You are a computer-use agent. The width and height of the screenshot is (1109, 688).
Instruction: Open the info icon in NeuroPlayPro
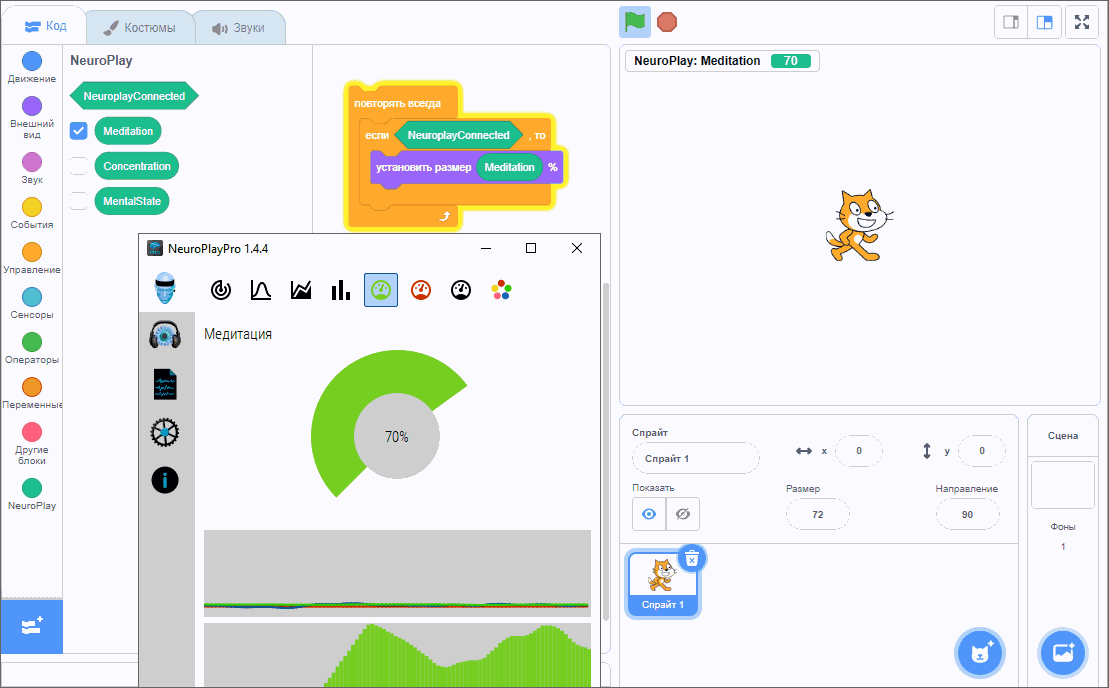click(165, 480)
